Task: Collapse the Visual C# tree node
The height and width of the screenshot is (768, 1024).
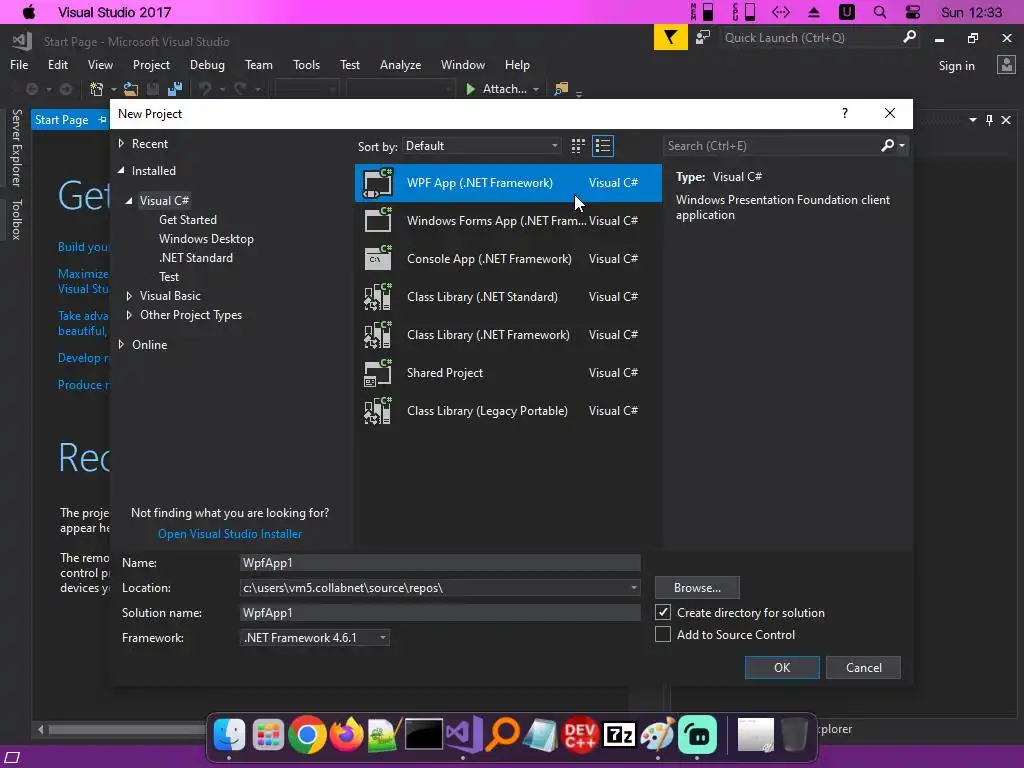Action: (129, 200)
